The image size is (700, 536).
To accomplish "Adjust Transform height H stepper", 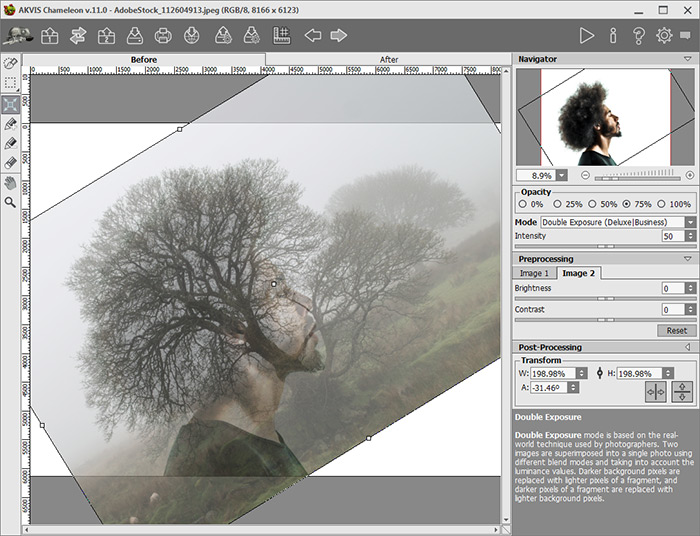I will coord(668,373).
